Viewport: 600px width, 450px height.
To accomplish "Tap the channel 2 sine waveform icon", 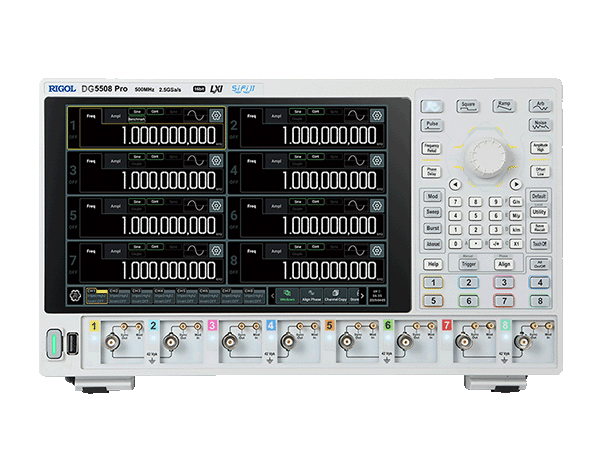I will (348, 117).
